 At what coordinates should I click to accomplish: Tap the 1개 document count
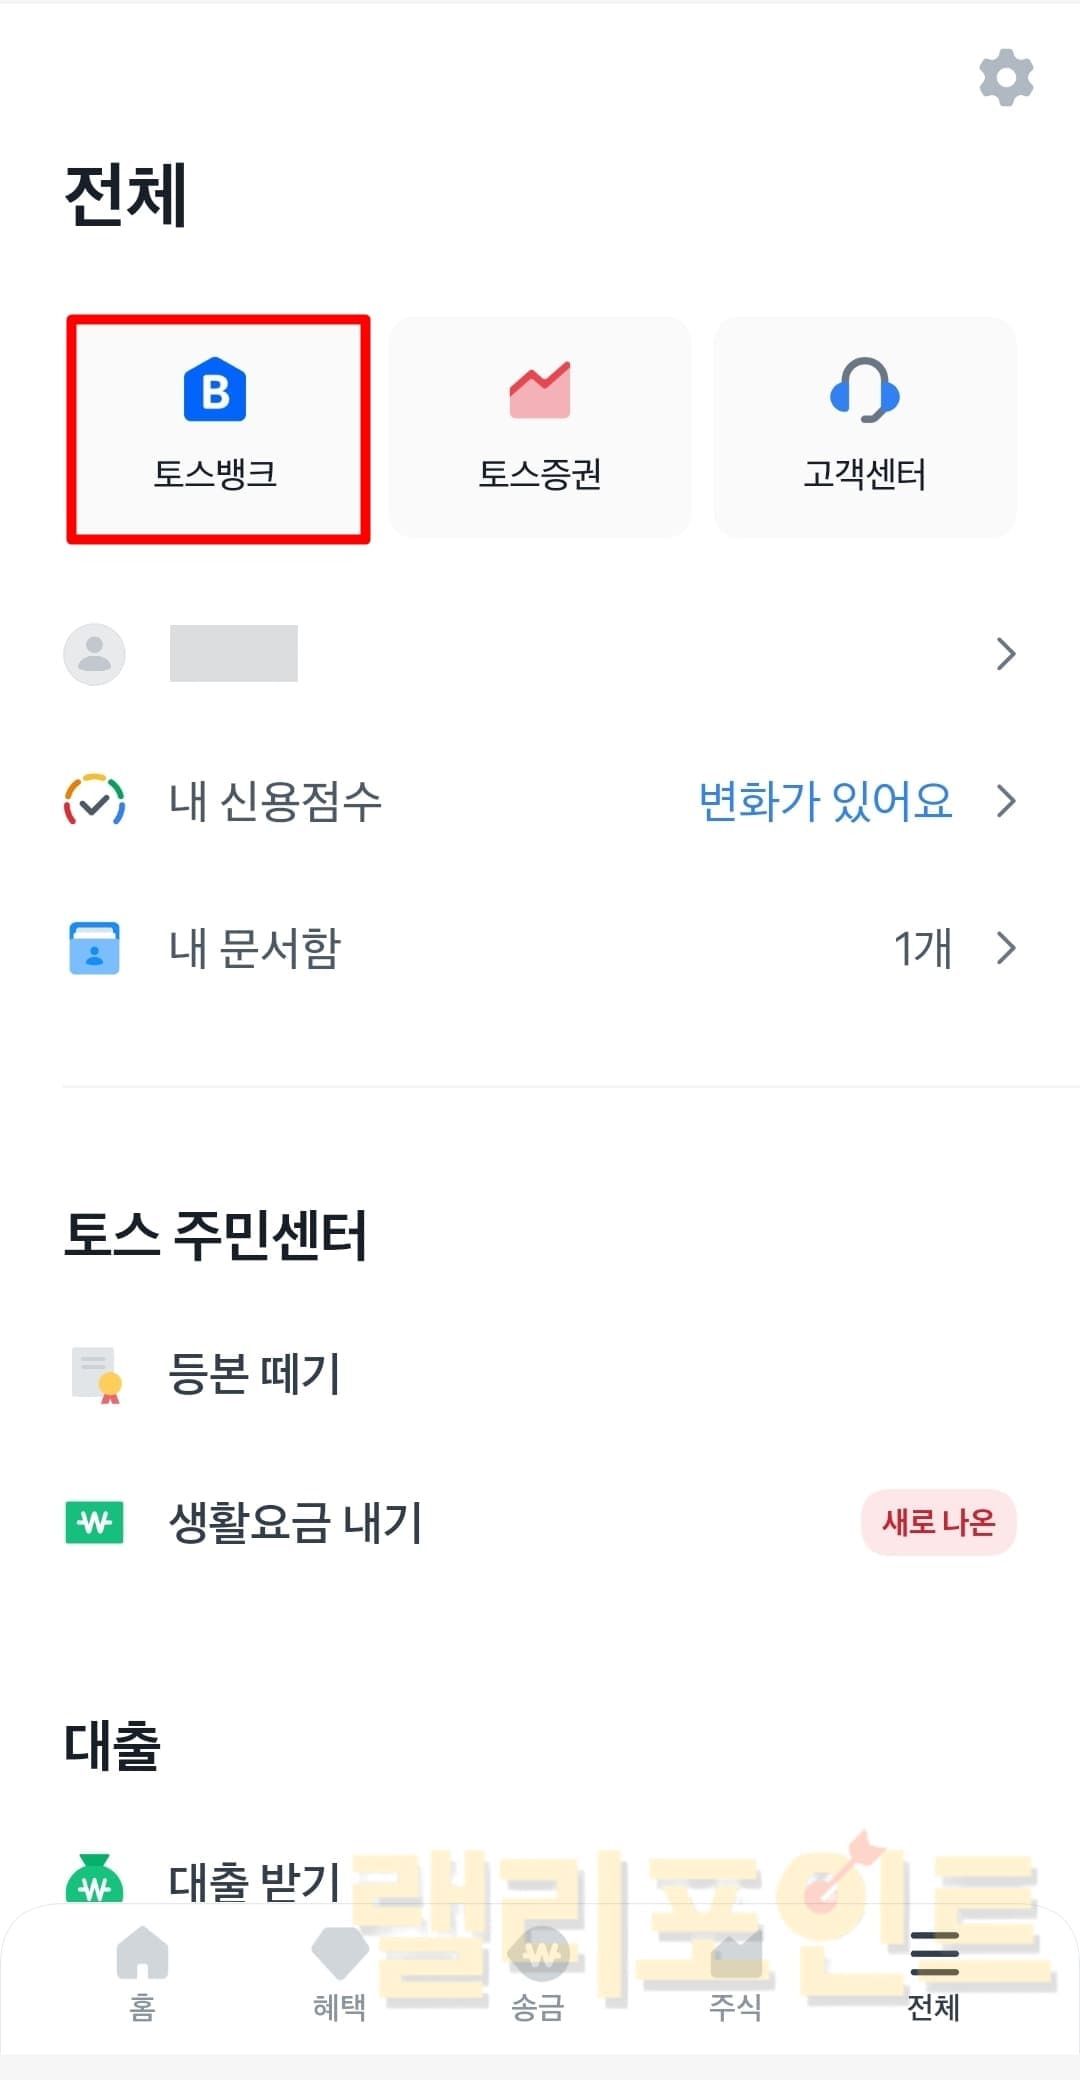[922, 948]
